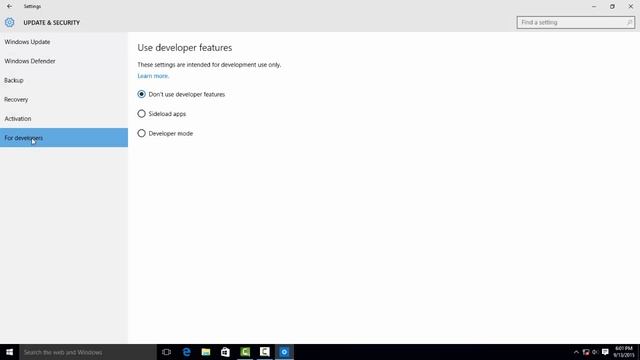This screenshot has height=360, width=640.
Task: Open the taskbar clock and date
Action: pyautogui.click(x=624, y=352)
